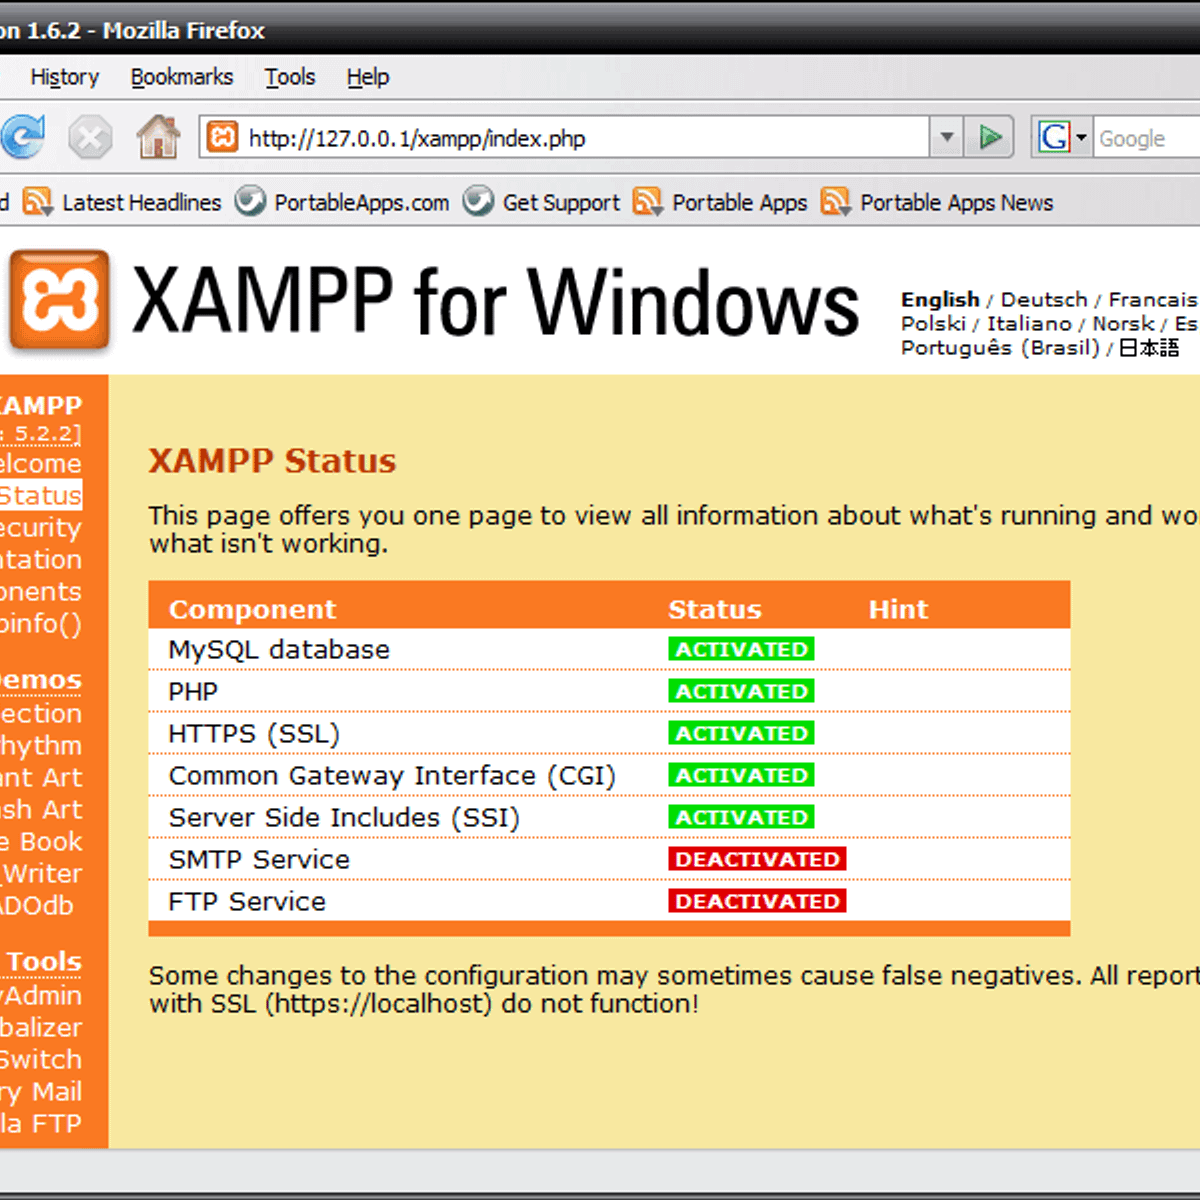Click the Latest Headlines feed icon
Viewport: 1200px width, 1200px height.
37,202
